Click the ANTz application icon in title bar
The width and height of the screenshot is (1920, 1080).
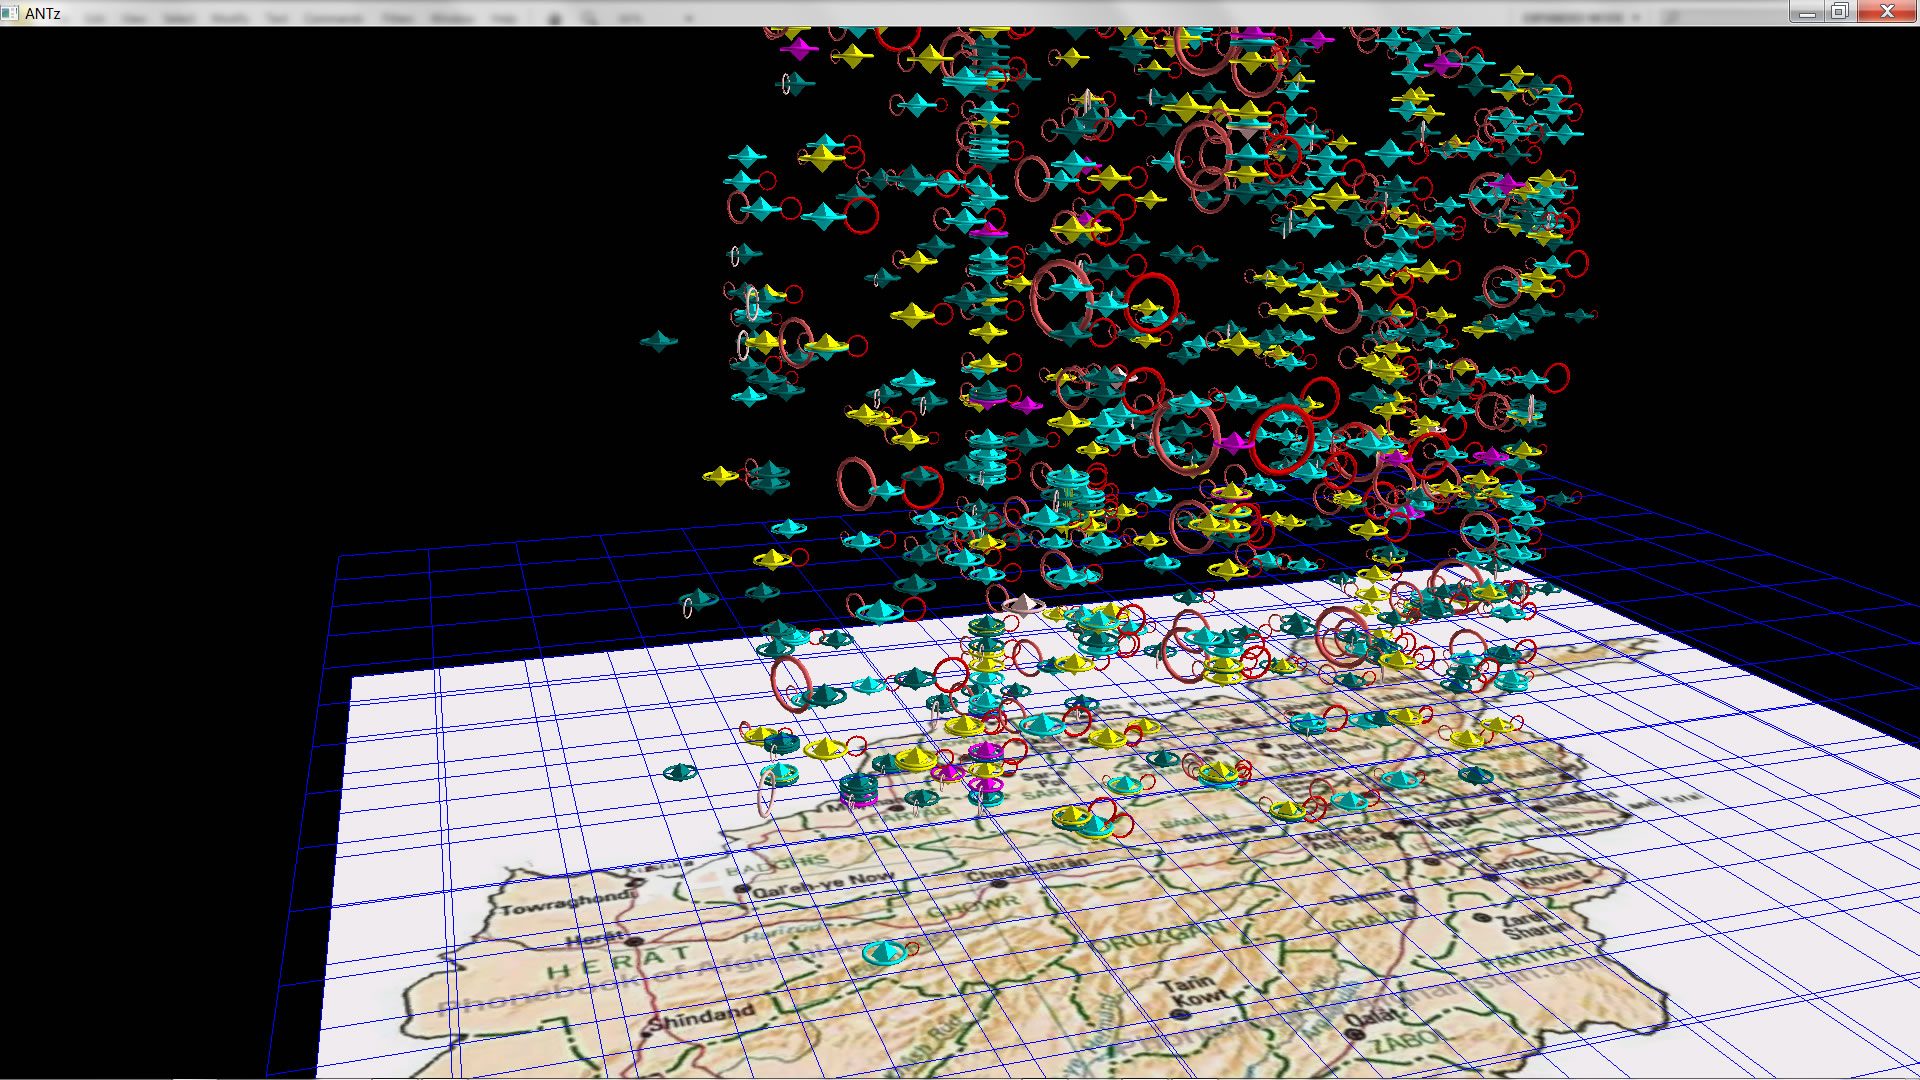coord(10,13)
